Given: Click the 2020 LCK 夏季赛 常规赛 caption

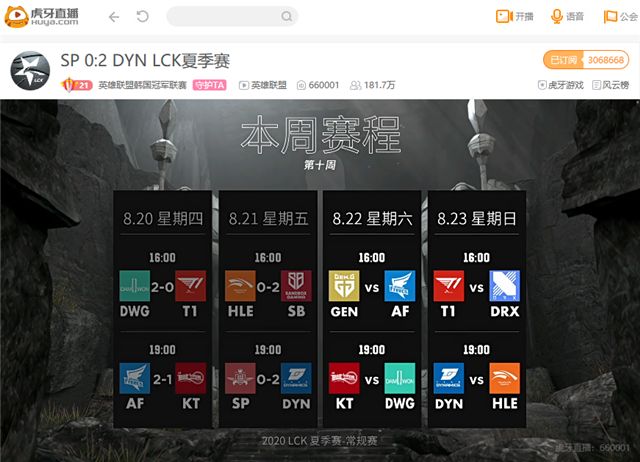Looking at the screenshot, I should click(320, 441).
